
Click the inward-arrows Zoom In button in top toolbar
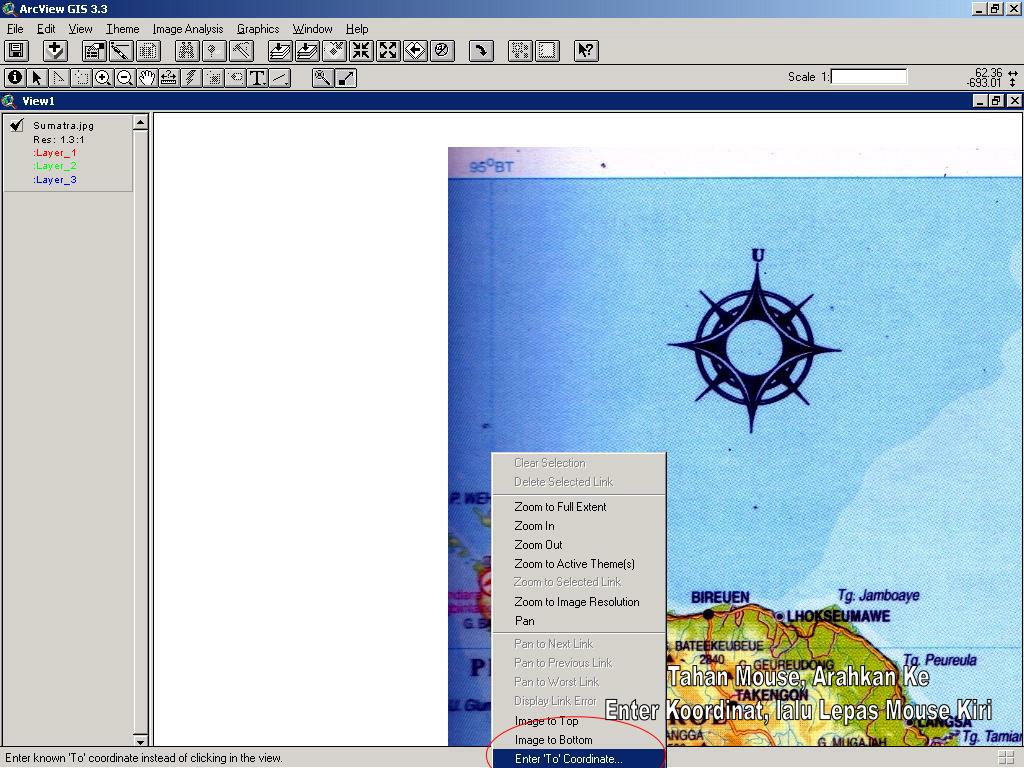361,50
